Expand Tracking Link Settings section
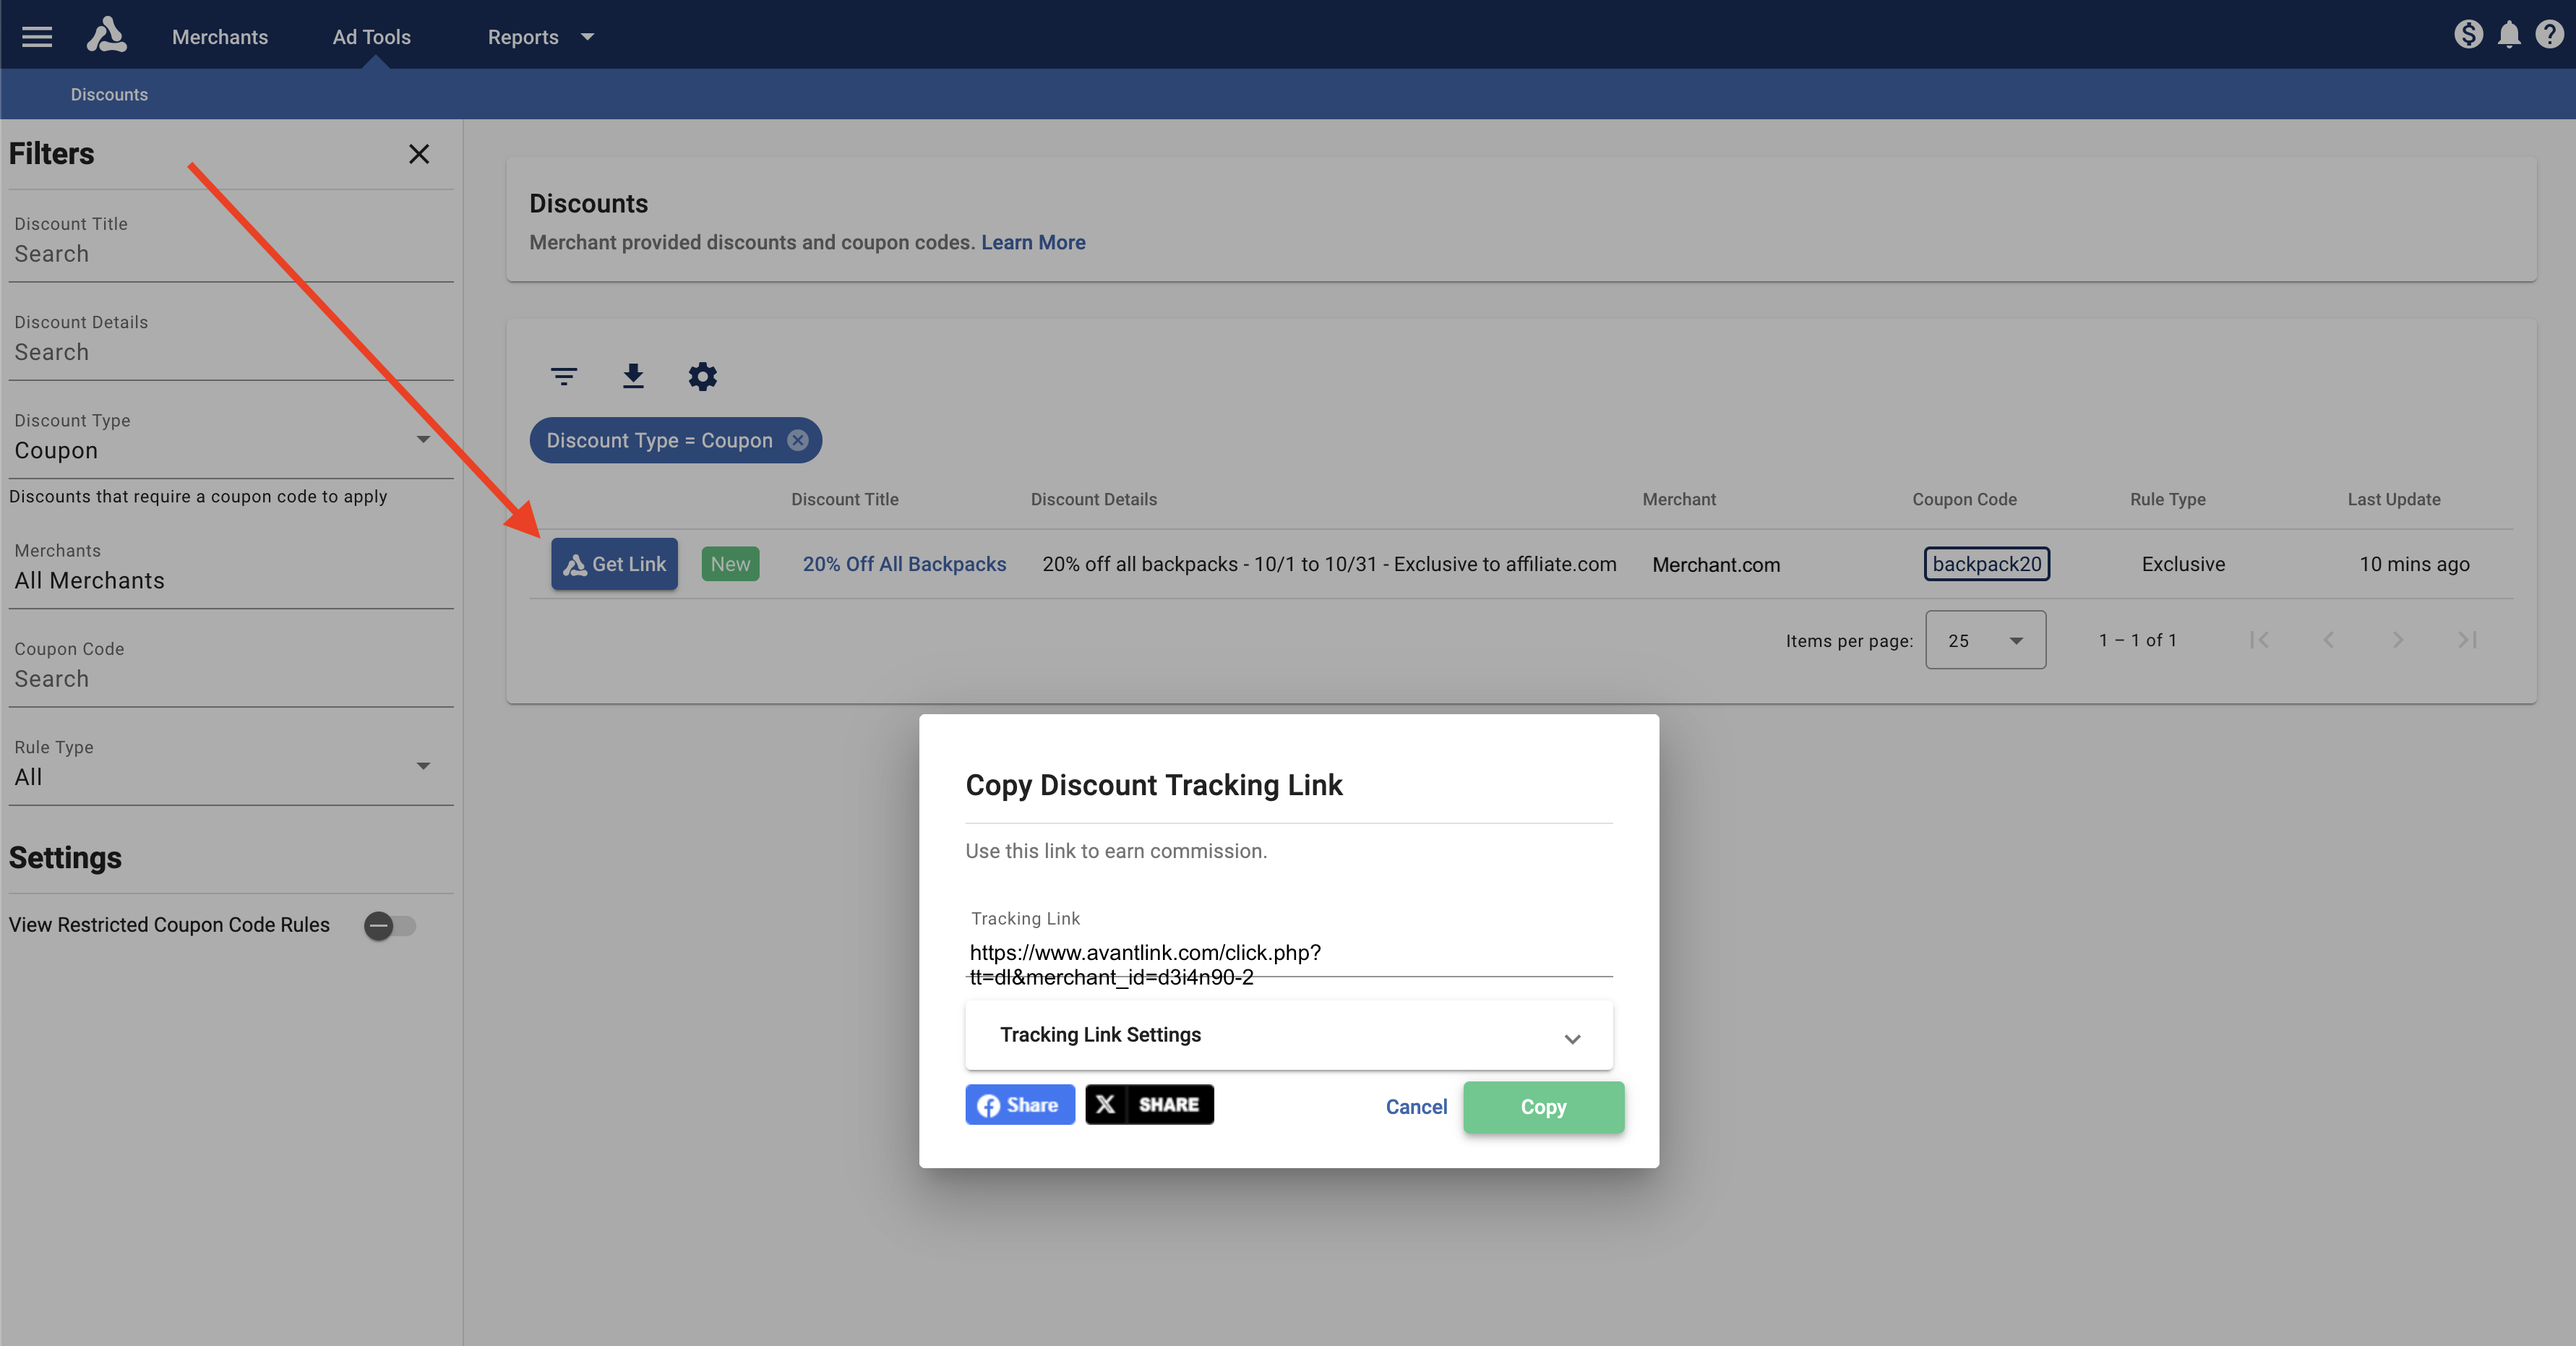 click(x=1288, y=1035)
